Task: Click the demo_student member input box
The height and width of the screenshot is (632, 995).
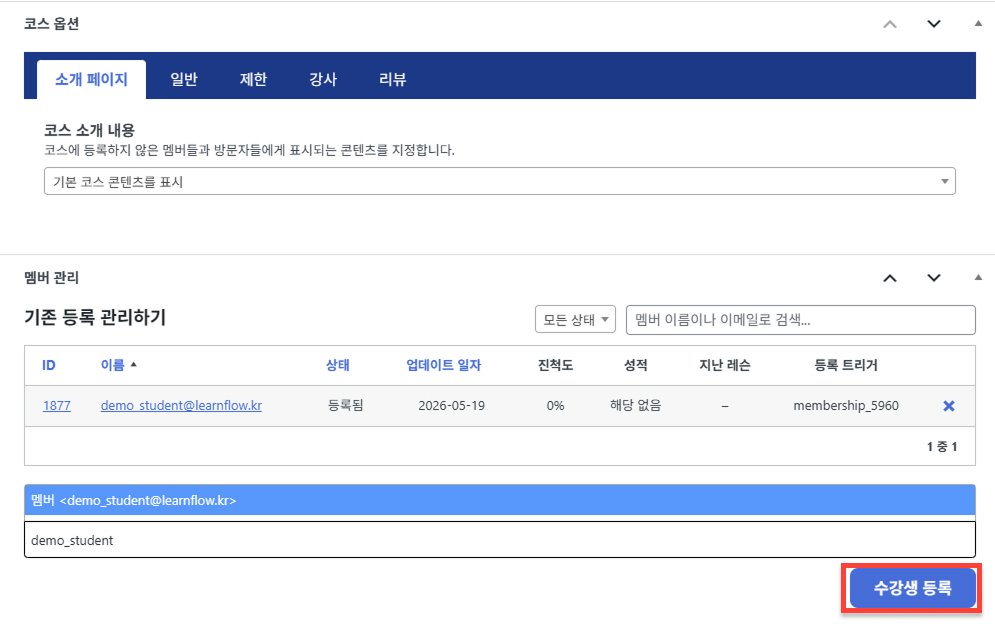Action: [x=499, y=540]
